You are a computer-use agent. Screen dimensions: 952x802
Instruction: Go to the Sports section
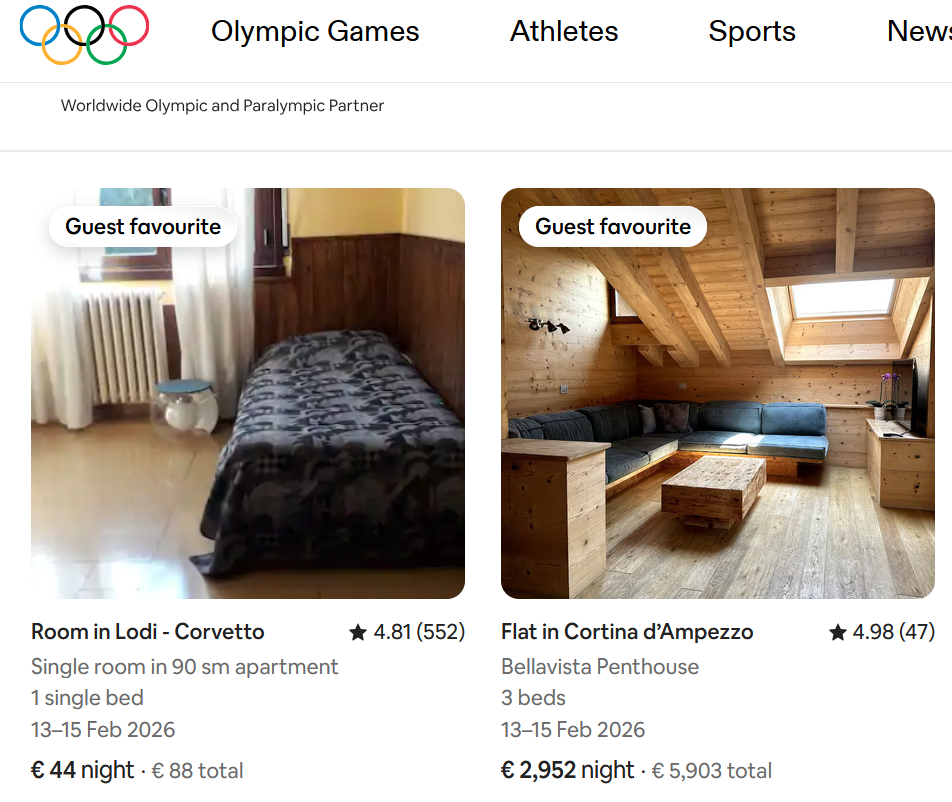click(752, 32)
